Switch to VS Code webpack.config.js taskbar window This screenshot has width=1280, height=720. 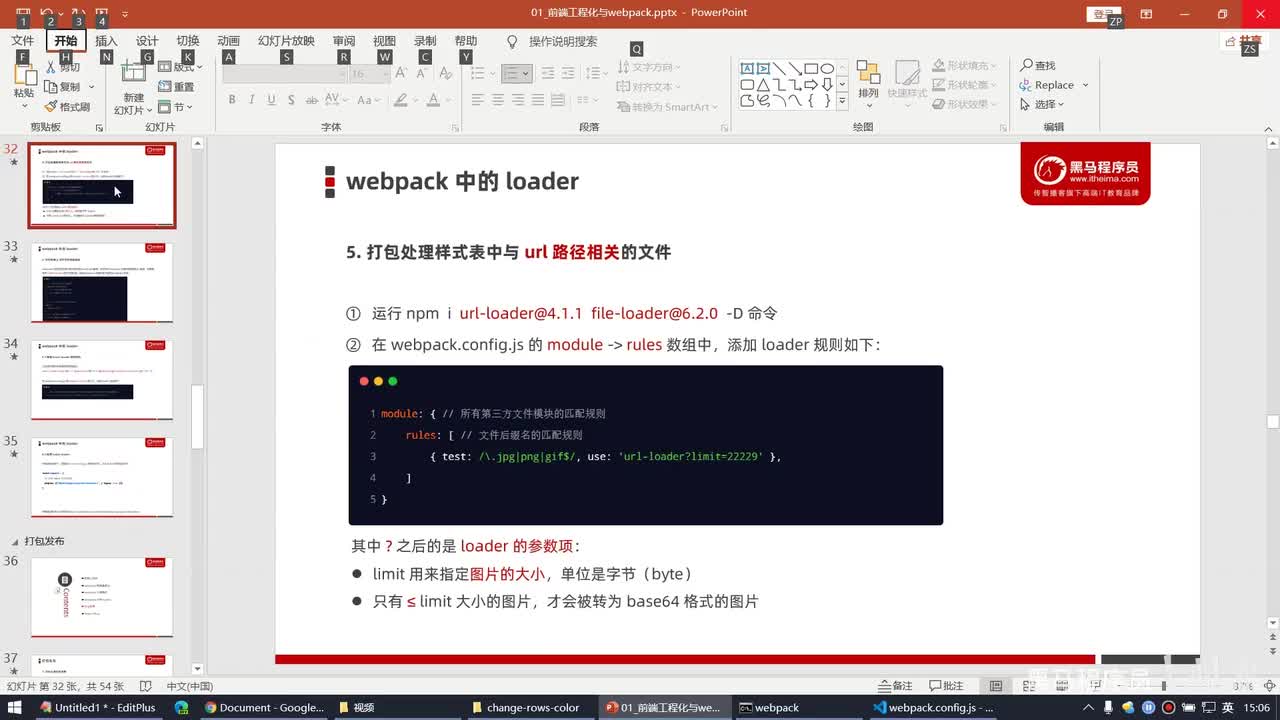(932, 707)
